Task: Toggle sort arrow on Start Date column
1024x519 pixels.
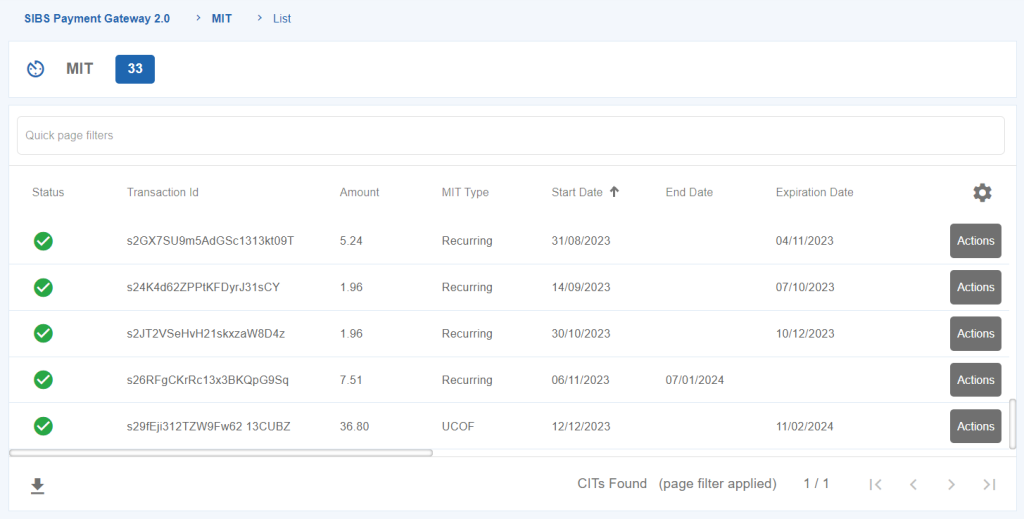Action: click(x=614, y=192)
